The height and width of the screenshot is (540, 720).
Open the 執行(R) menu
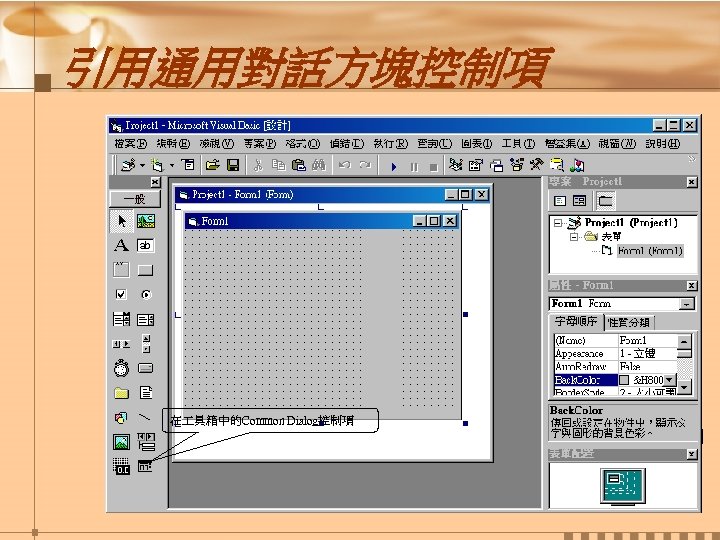tap(390, 144)
